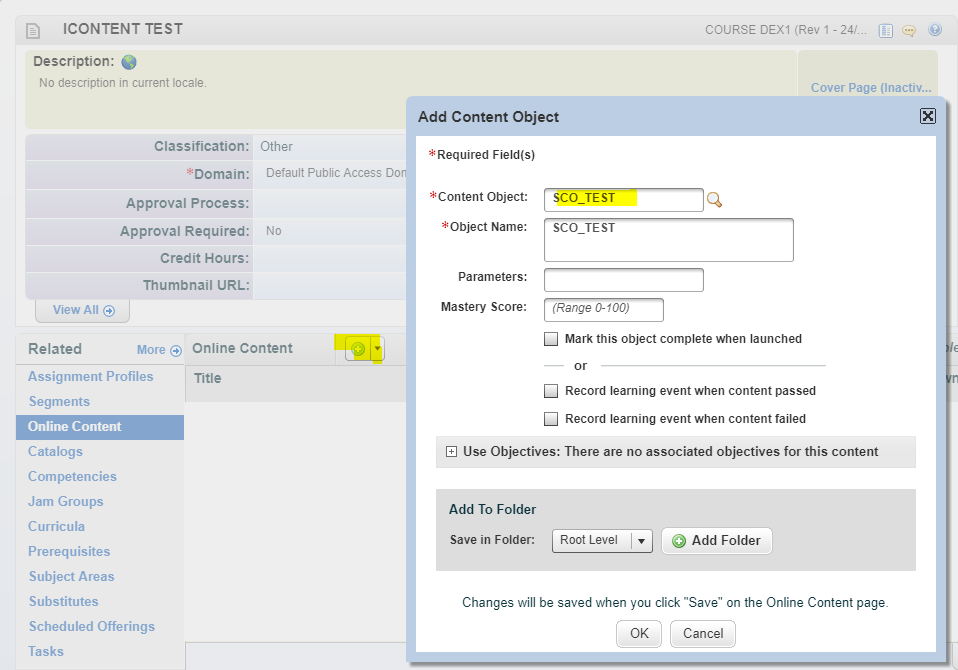This screenshot has height=670, width=958.
Task: Open Scheduled Offerings in Related list
Action: pyautogui.click(x=91, y=627)
